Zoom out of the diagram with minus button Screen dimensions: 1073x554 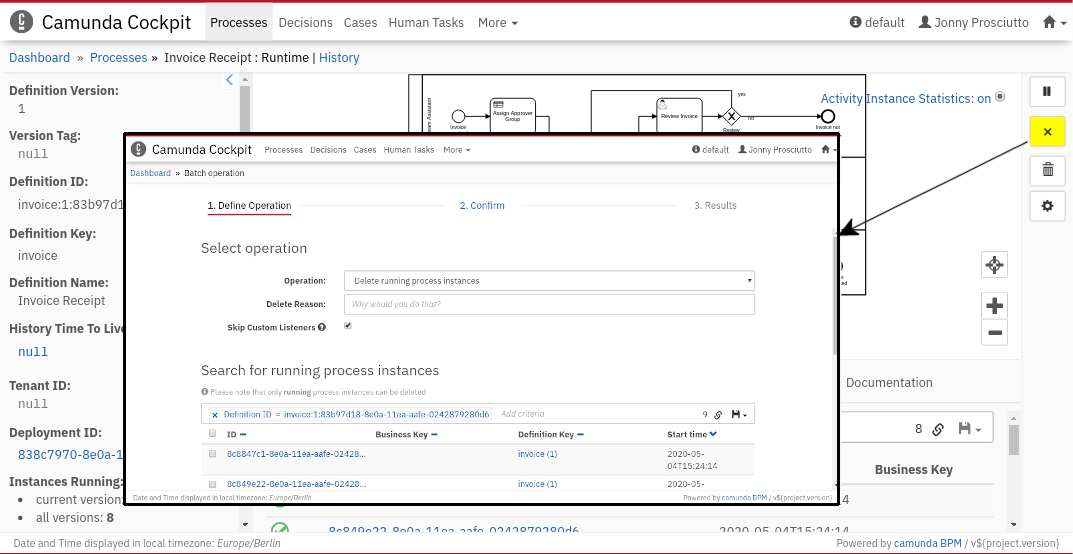coord(994,333)
